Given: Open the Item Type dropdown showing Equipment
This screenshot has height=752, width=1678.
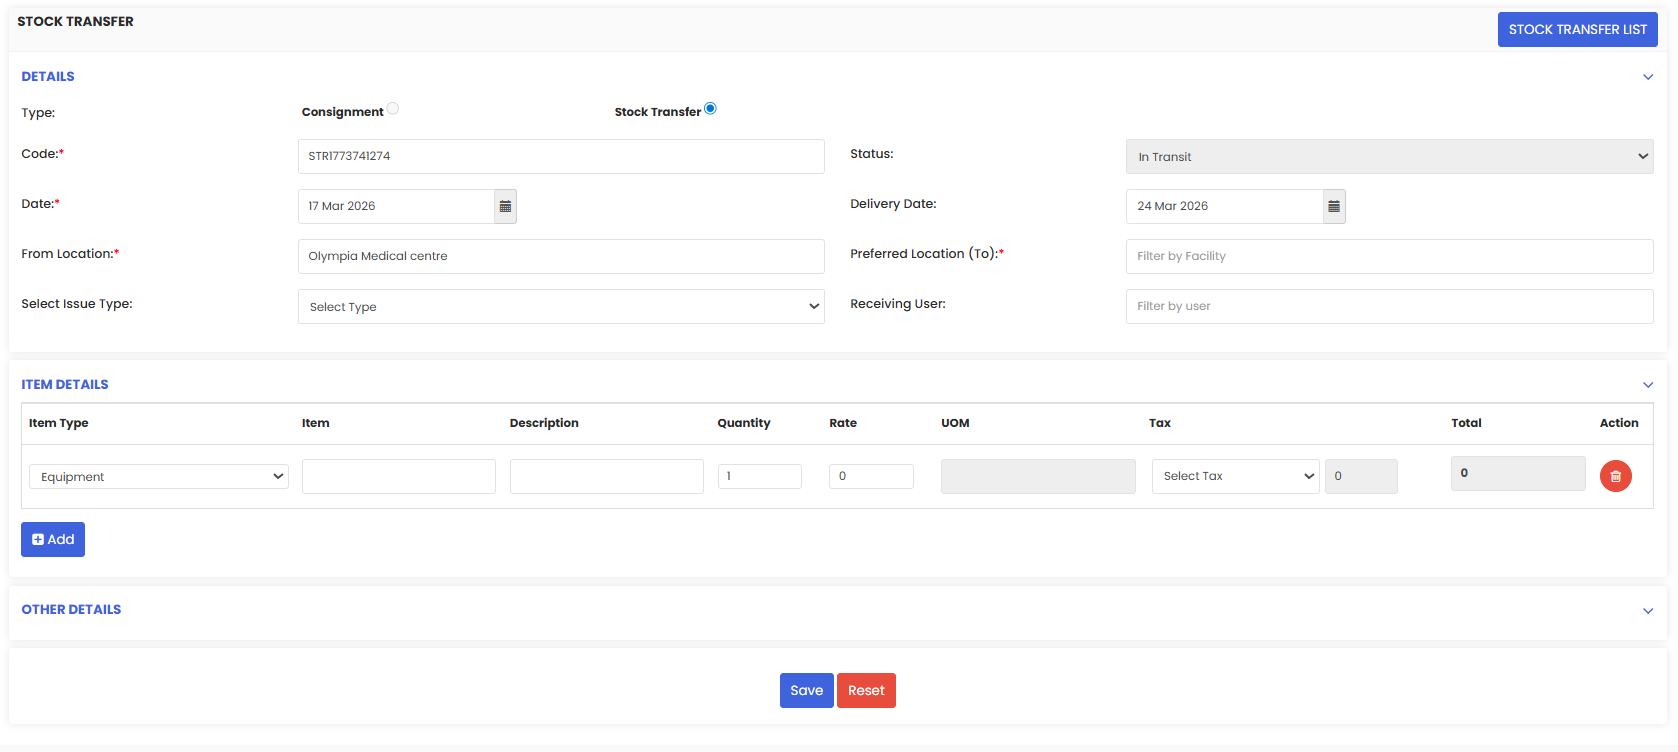Looking at the screenshot, I should click(159, 476).
